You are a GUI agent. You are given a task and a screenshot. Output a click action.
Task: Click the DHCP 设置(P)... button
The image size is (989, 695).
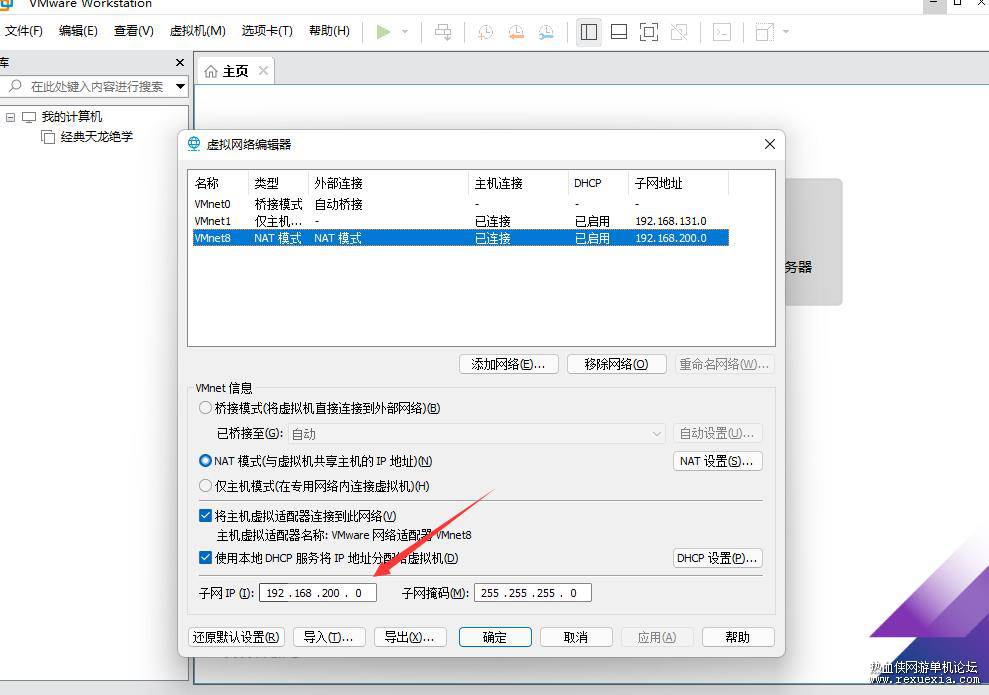click(718, 558)
